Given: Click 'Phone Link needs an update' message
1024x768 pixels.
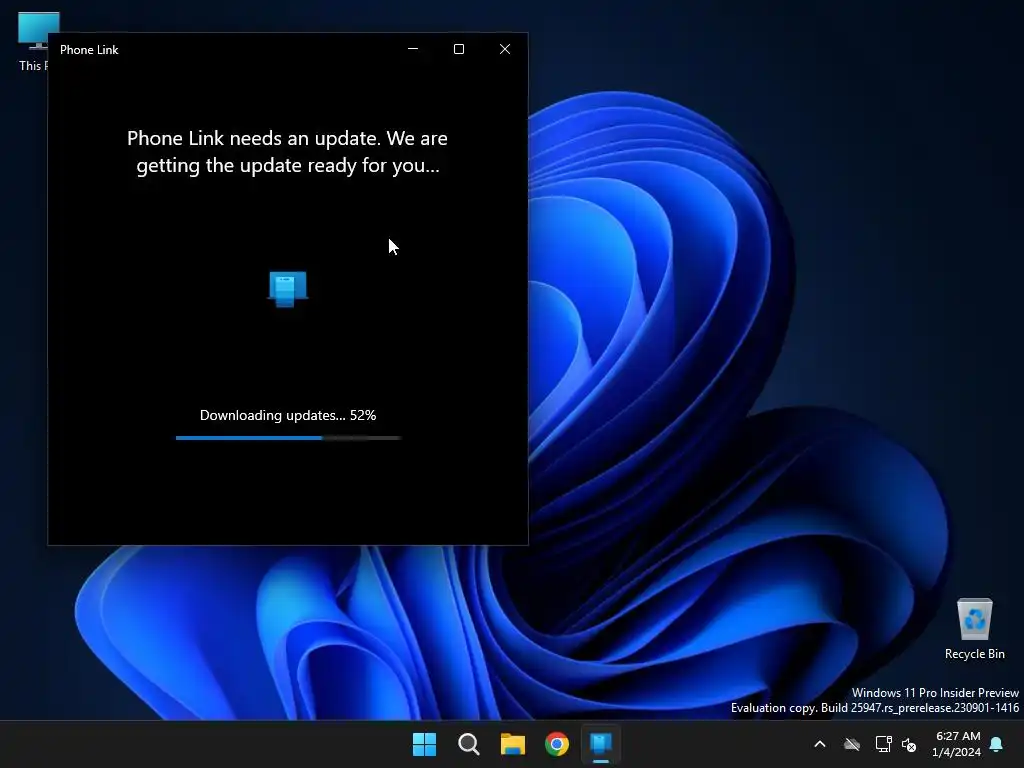Looking at the screenshot, I should tap(287, 152).
